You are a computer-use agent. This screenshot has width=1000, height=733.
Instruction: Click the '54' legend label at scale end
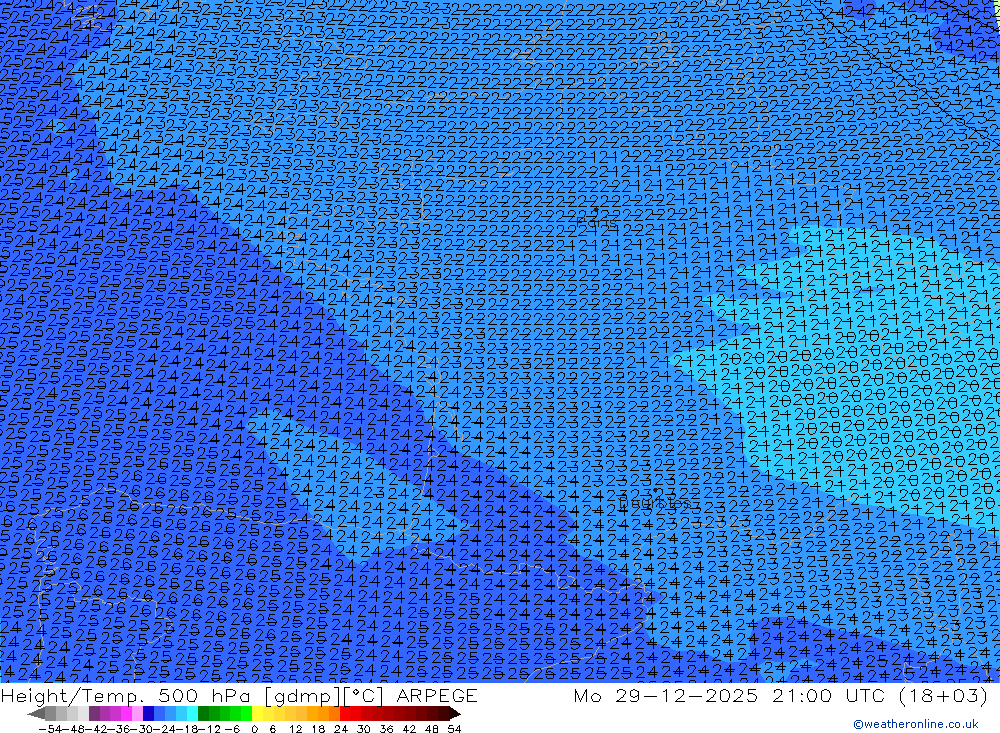point(454,729)
